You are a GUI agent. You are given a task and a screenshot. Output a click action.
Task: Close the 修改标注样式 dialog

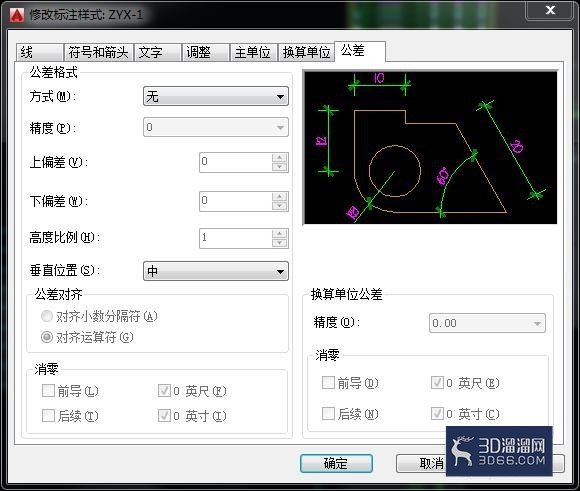point(550,10)
